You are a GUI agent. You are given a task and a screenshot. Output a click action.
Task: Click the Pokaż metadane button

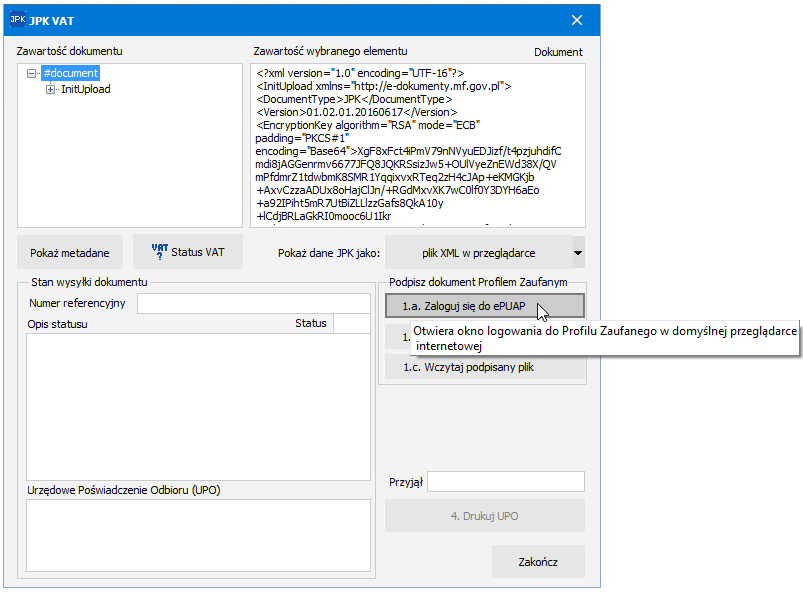(70, 252)
